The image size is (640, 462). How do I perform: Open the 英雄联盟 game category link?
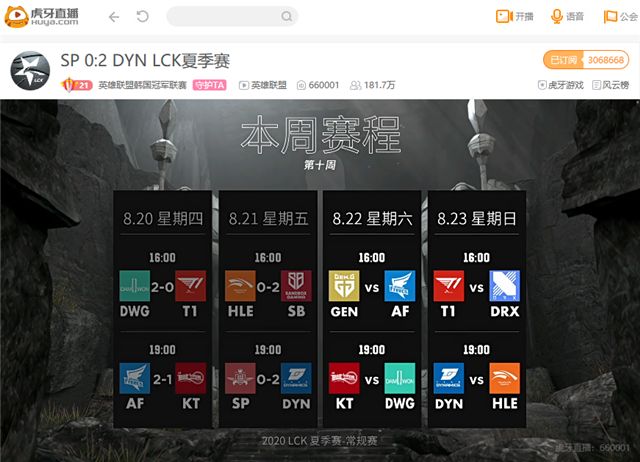pos(269,85)
